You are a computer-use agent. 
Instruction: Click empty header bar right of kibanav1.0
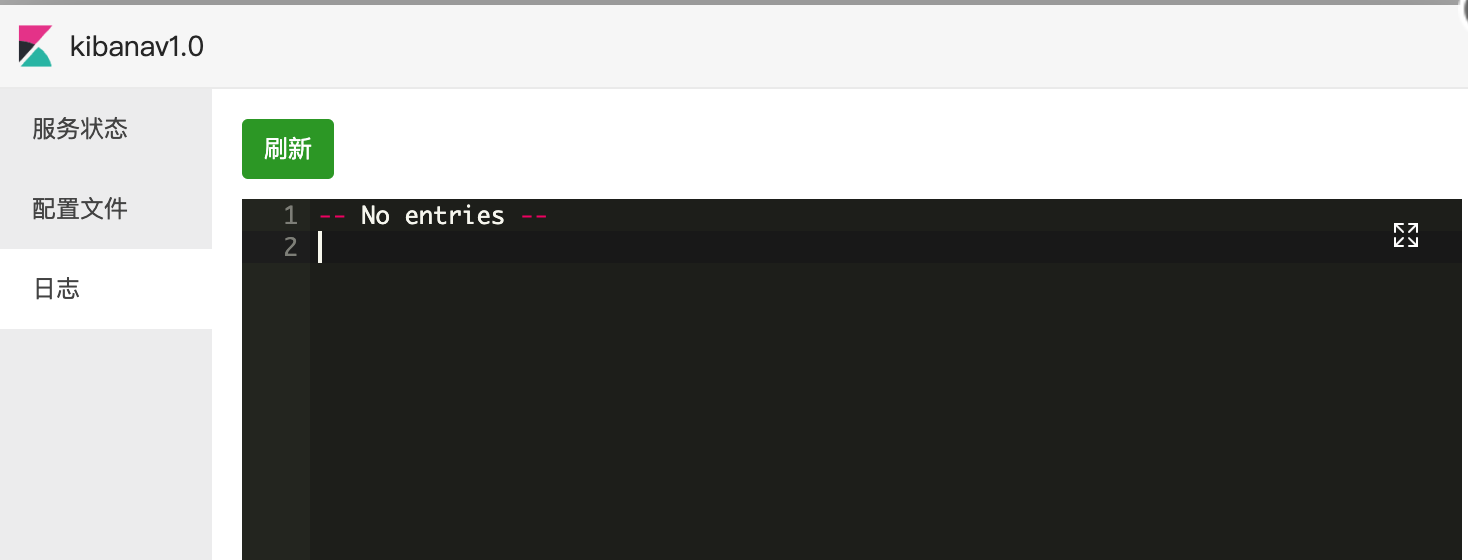pos(830,46)
